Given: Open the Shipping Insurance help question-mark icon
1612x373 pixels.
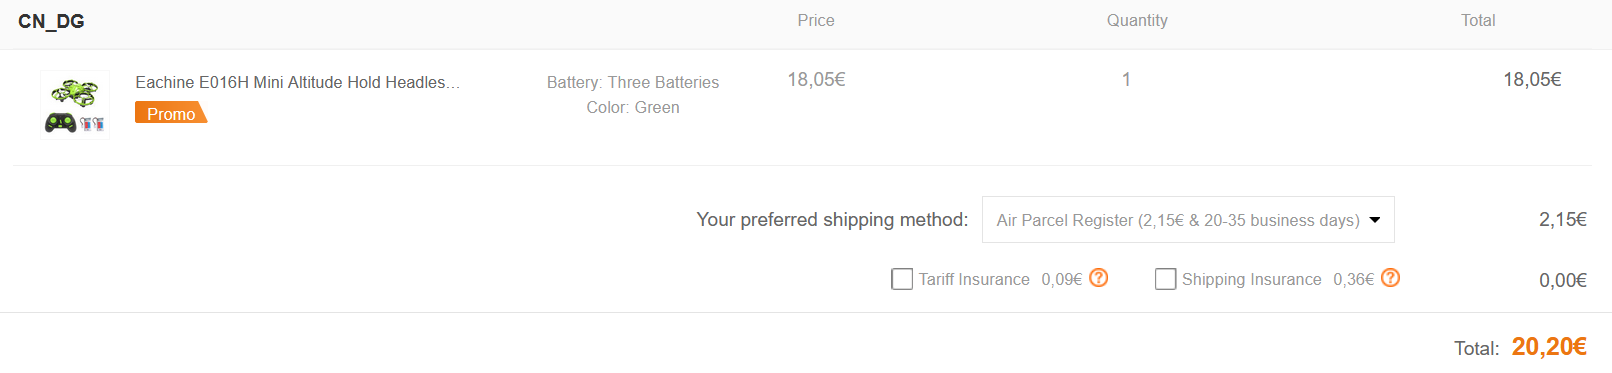Looking at the screenshot, I should point(1390,278).
